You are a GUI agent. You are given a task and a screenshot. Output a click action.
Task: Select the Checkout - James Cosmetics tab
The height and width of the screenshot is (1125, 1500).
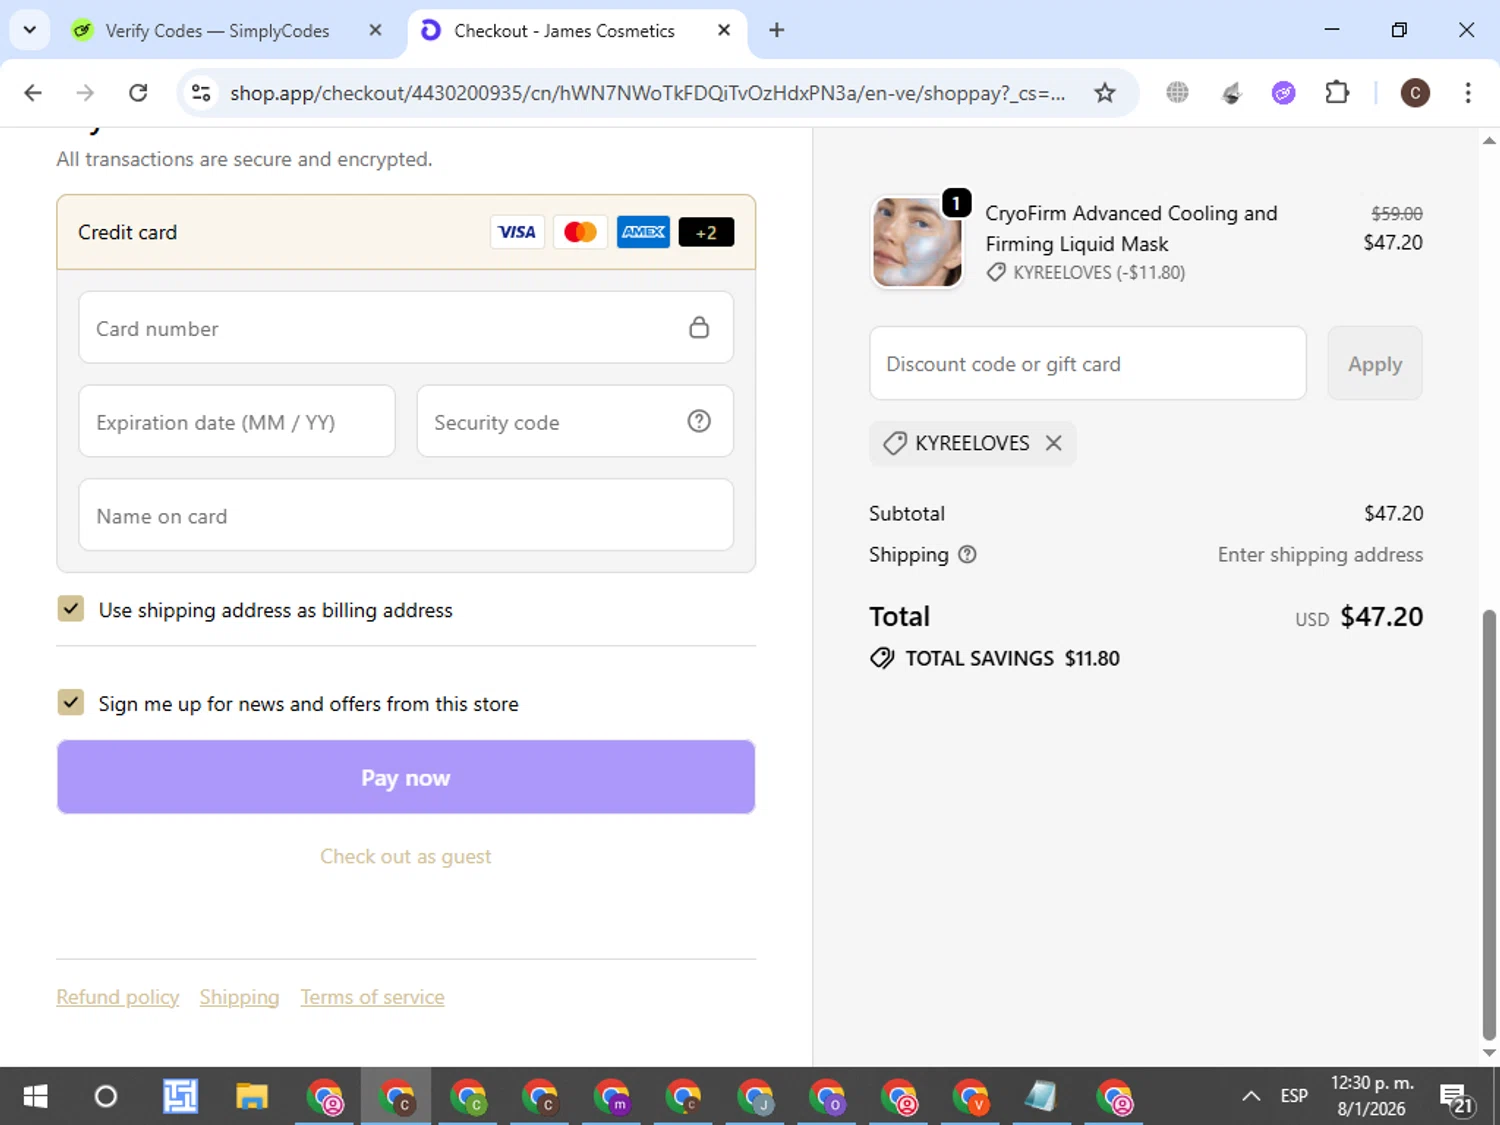(x=564, y=31)
